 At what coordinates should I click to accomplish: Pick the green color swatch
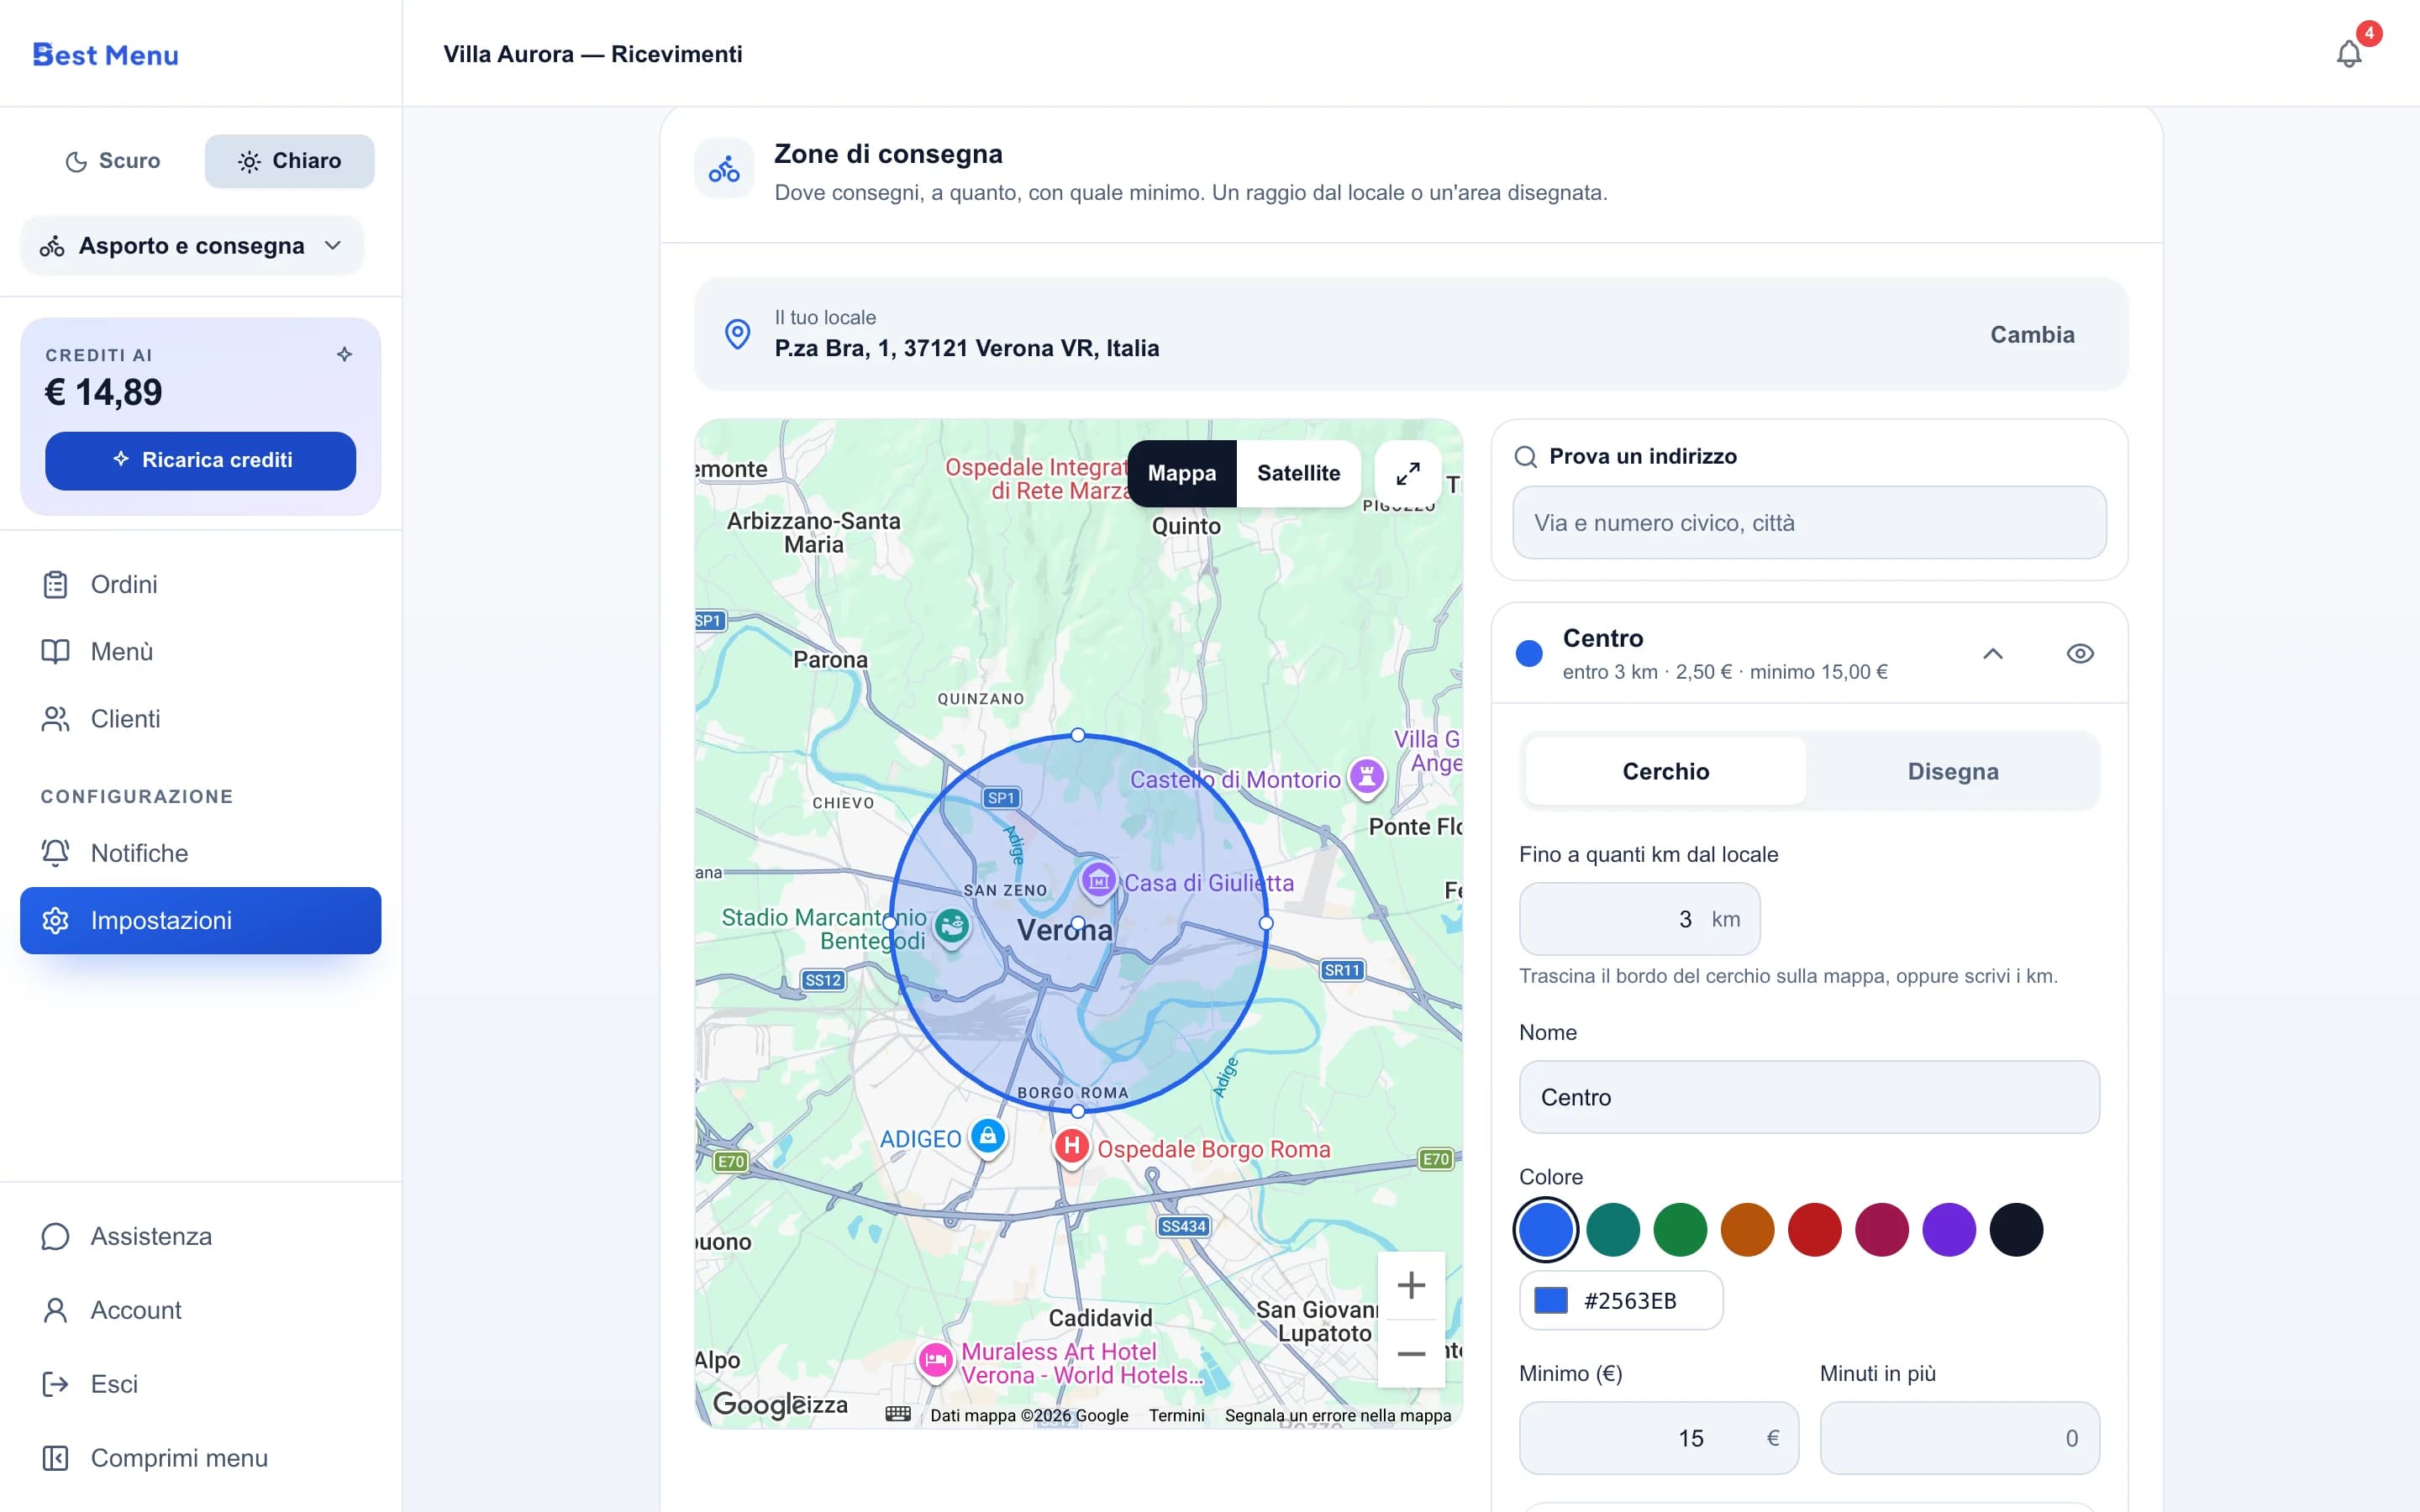tap(1680, 1229)
